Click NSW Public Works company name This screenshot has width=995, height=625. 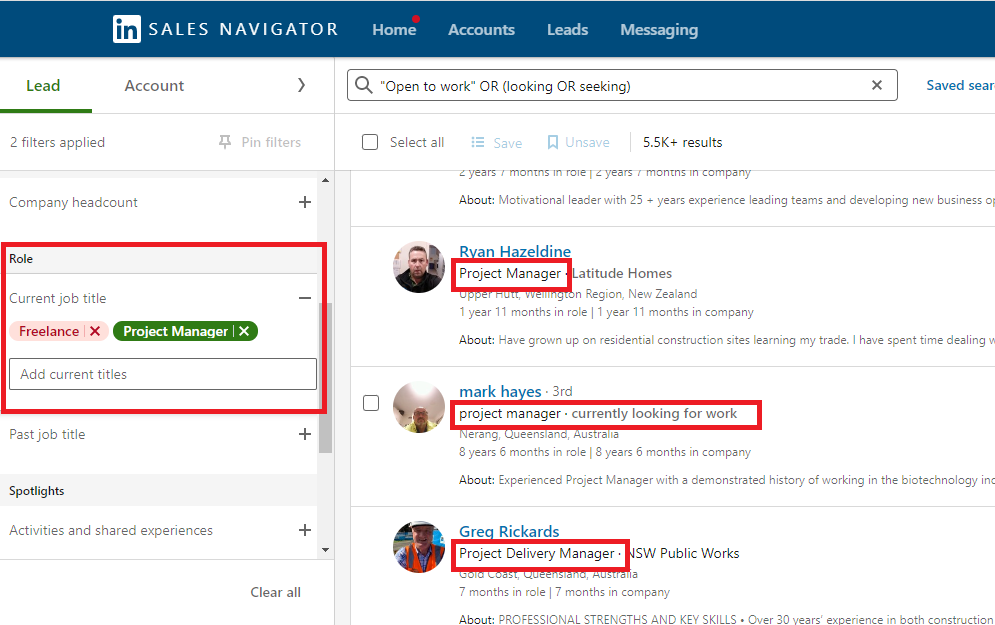click(683, 553)
